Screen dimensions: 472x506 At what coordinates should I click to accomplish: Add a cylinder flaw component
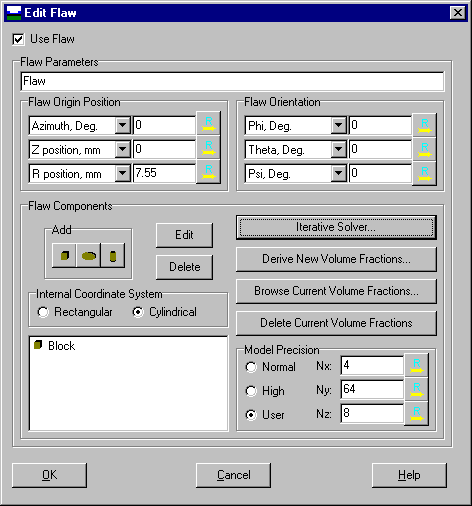[113, 255]
